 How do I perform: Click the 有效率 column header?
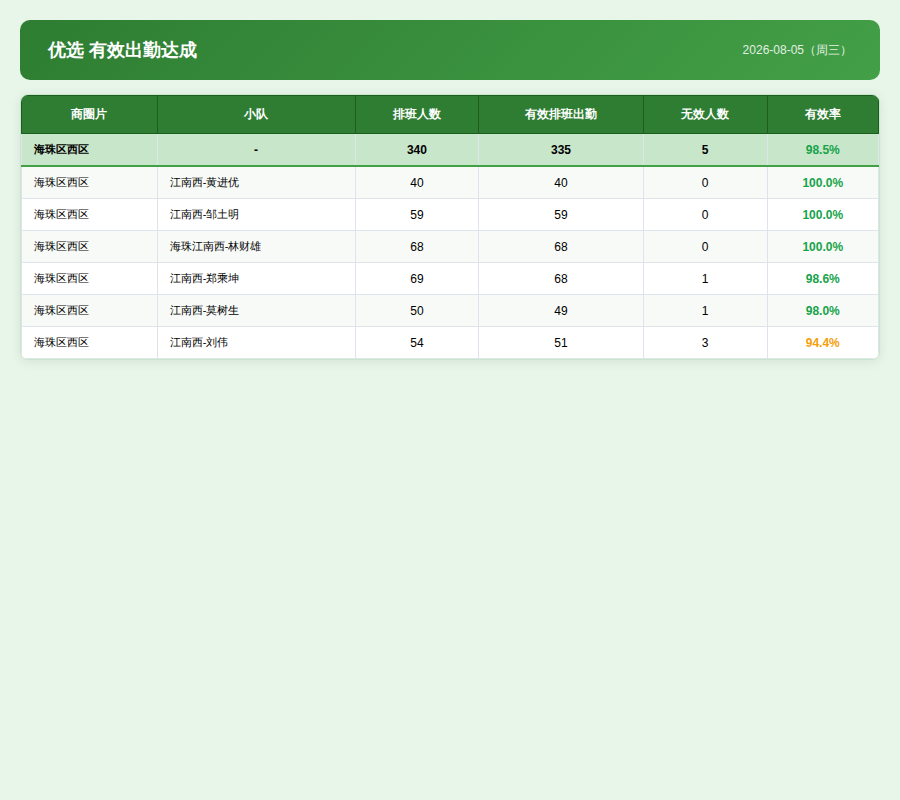click(823, 114)
